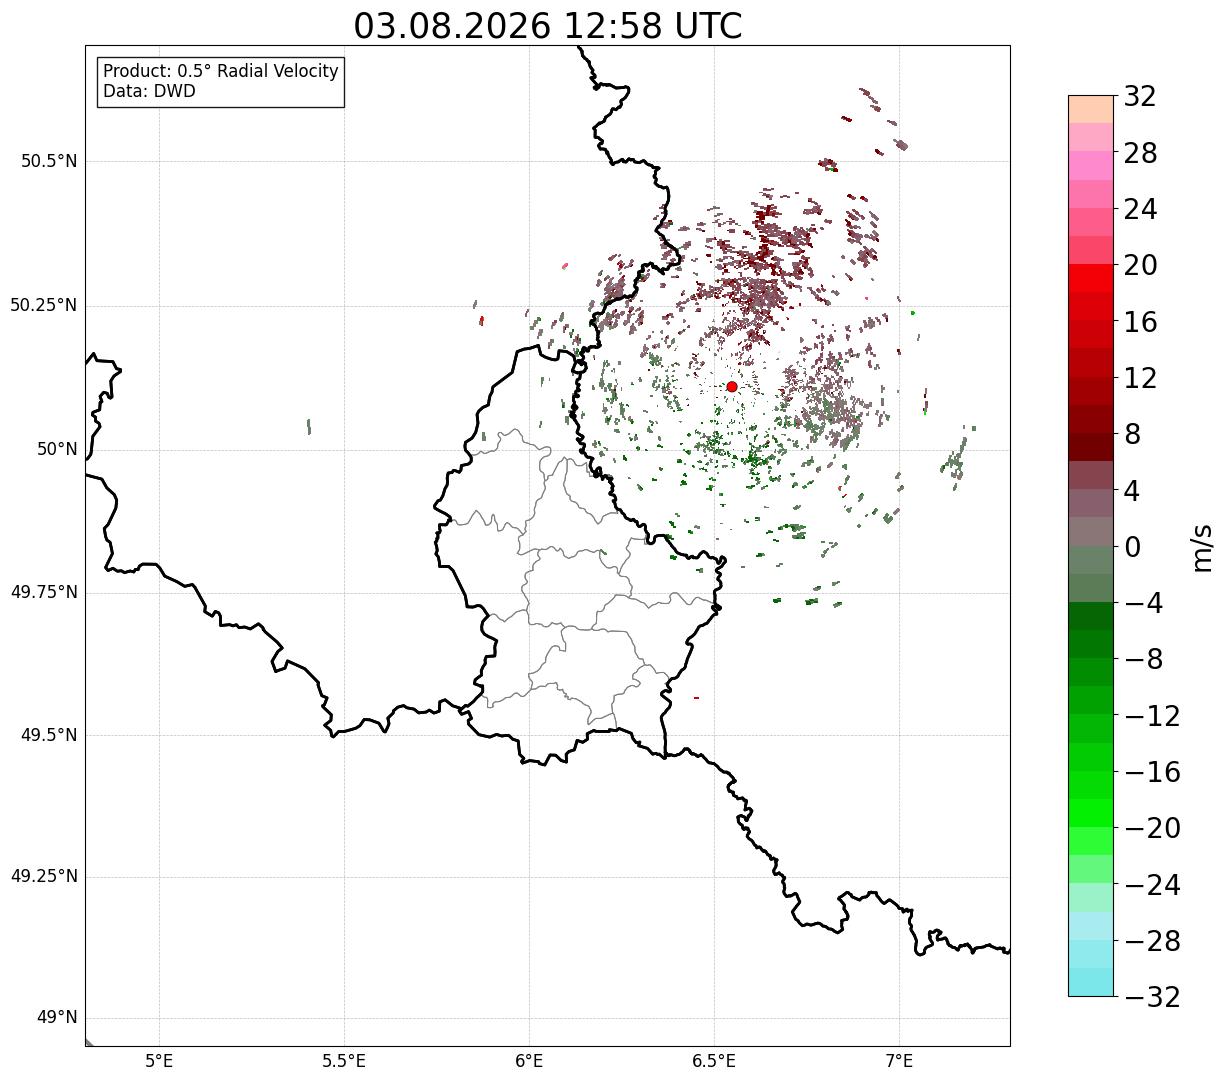Click the 5.5°E longitude tick label
This screenshot has width=1225, height=1081.
[x=344, y=1061]
